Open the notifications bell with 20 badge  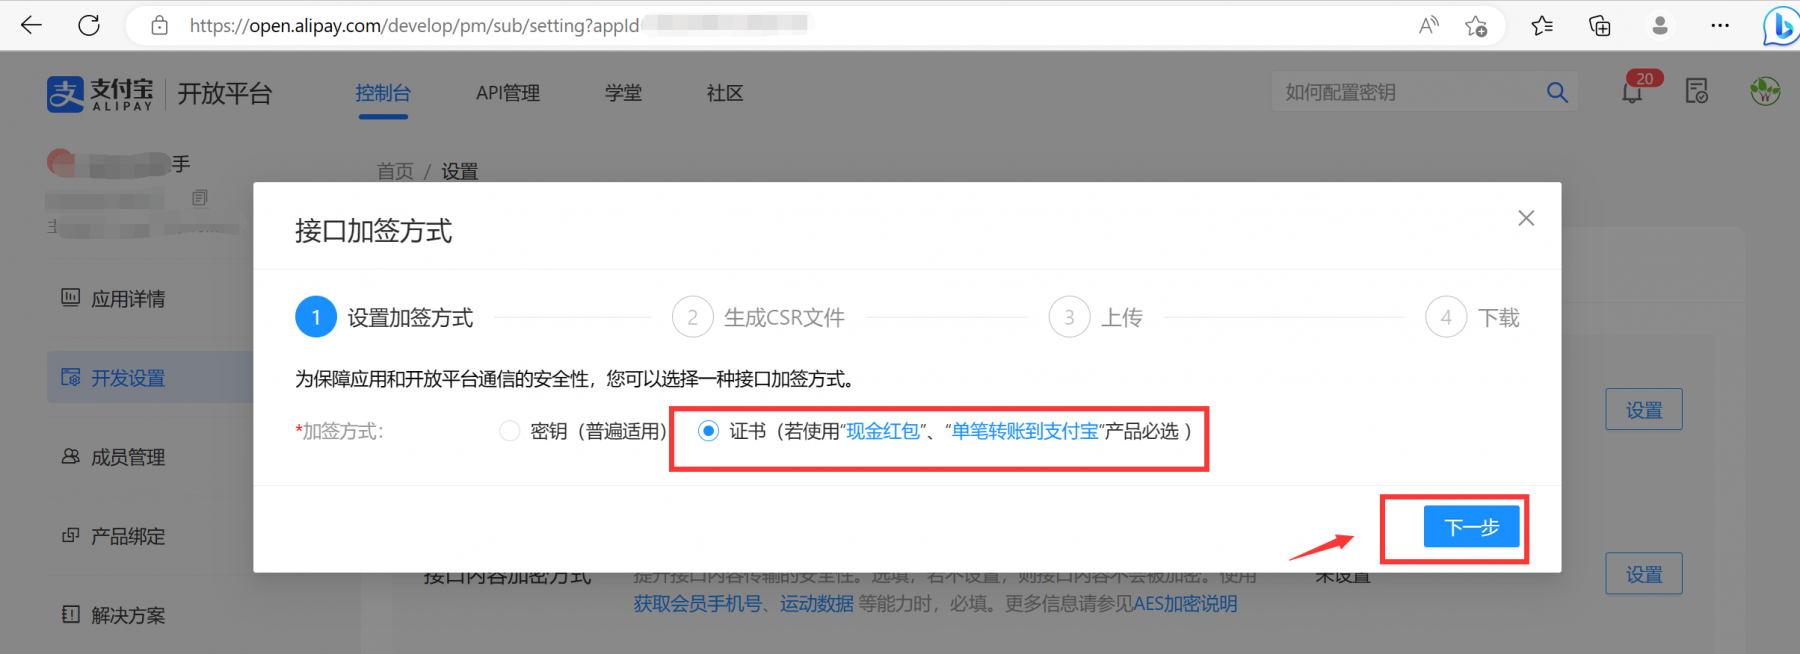pos(1634,90)
